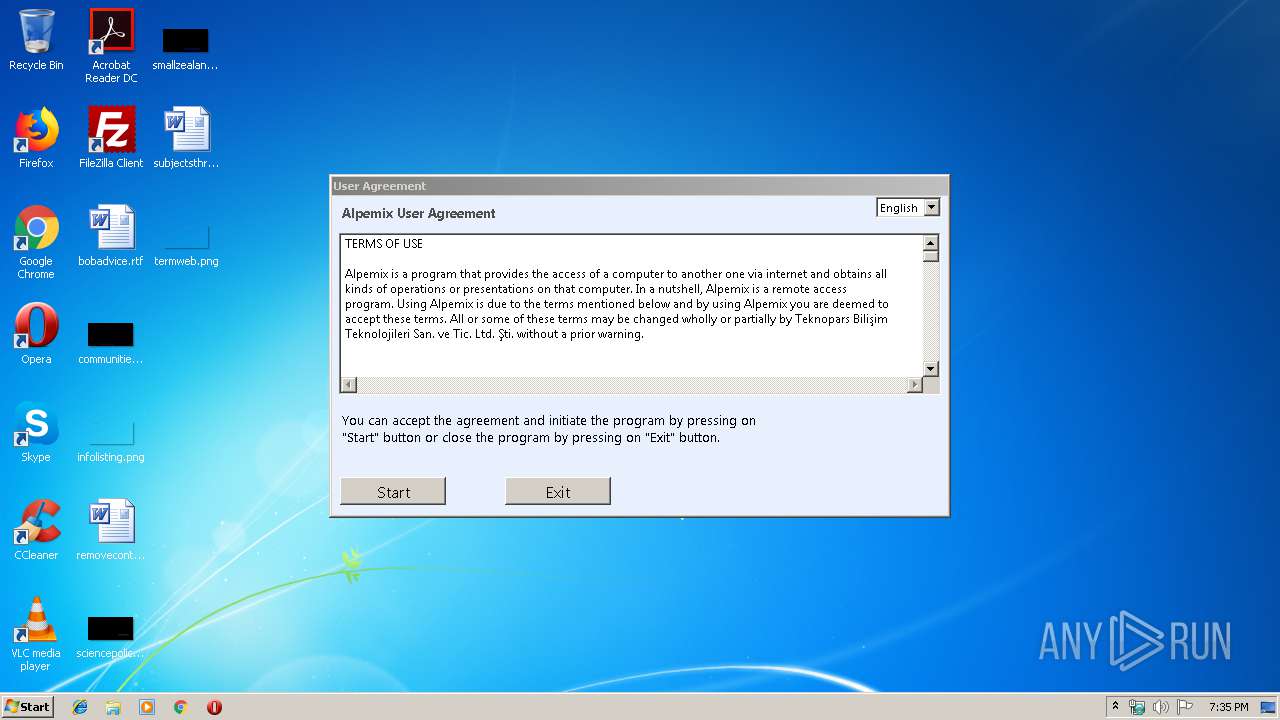The height and width of the screenshot is (720, 1280).
Task: Click horizontal scrollbar left arrow
Action: tap(349, 385)
